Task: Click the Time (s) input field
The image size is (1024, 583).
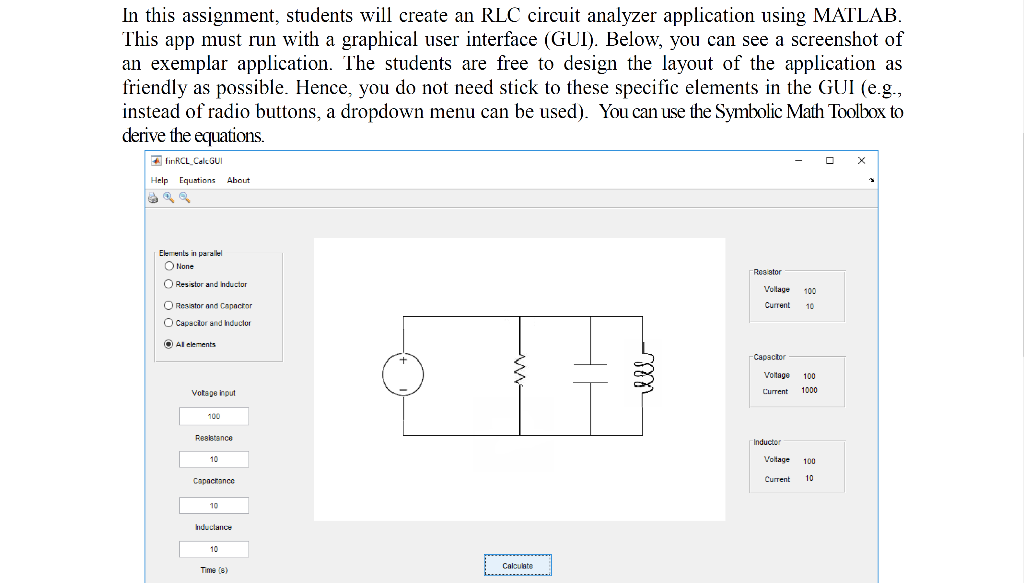Action: click(x=213, y=578)
